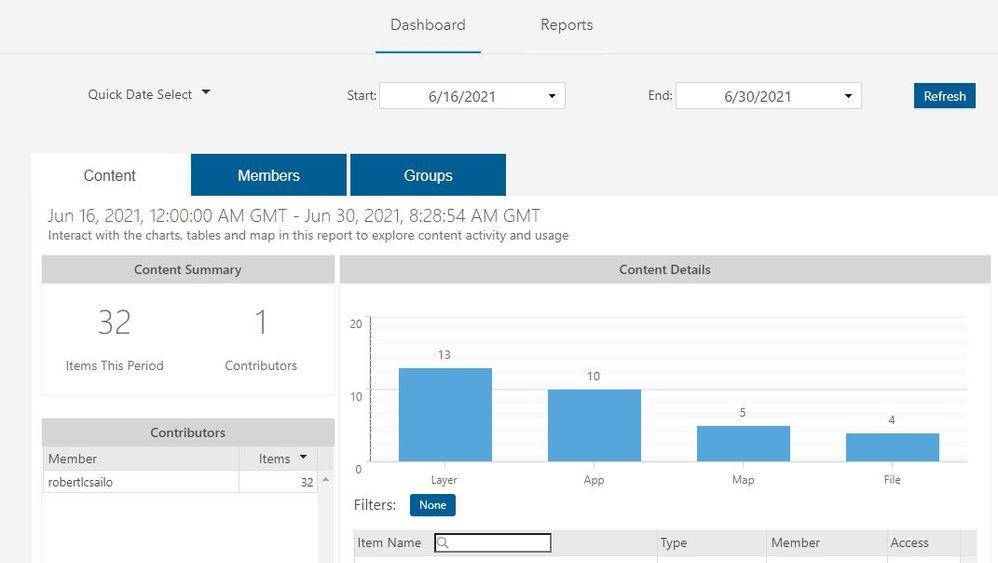Sort contributors by the Items column arrow

[304, 458]
